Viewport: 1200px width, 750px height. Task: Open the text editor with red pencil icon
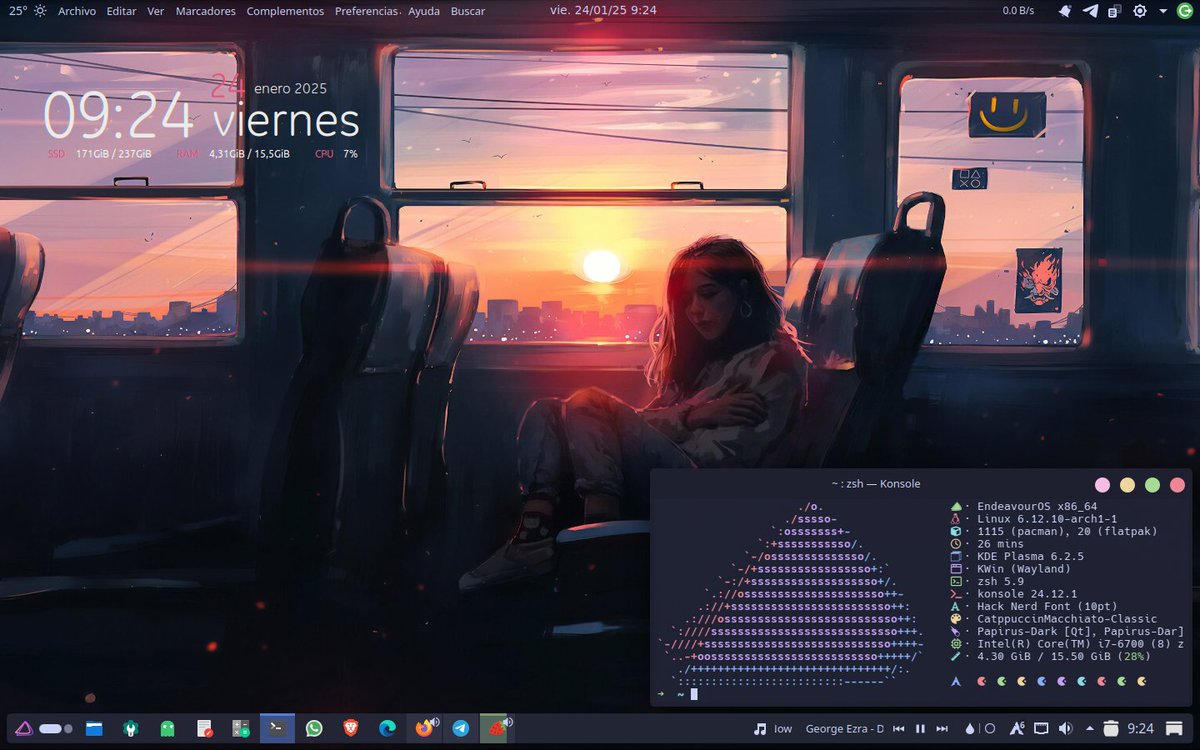point(204,728)
